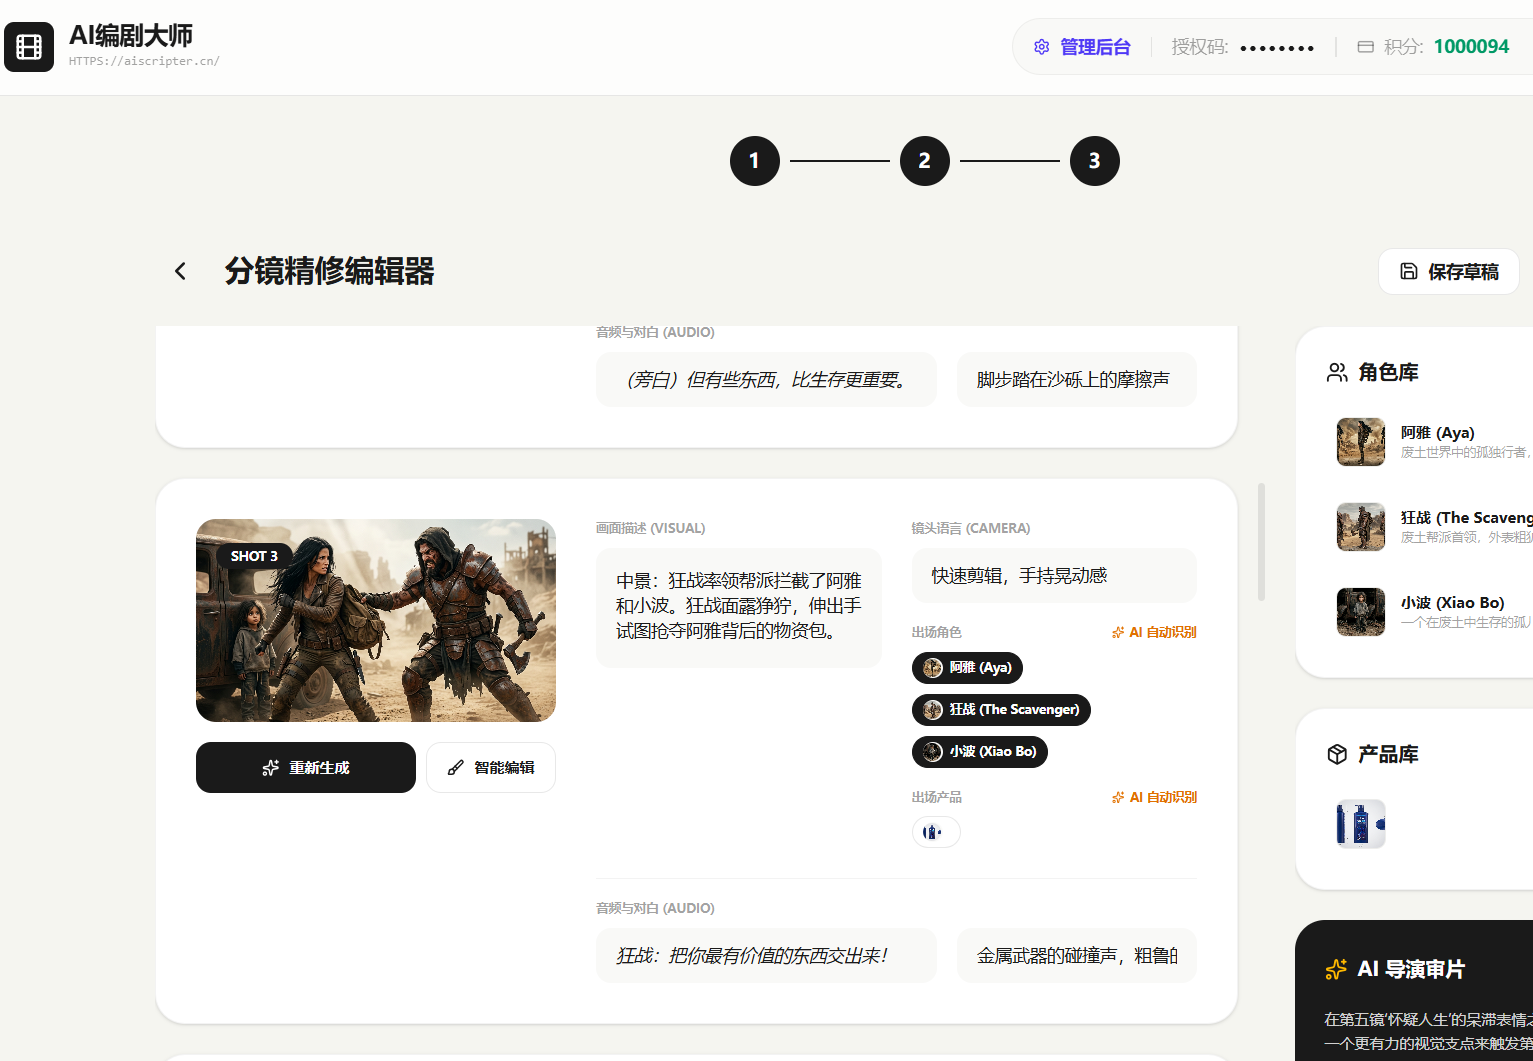Click the 积分 credits card icon

(x=1365, y=47)
